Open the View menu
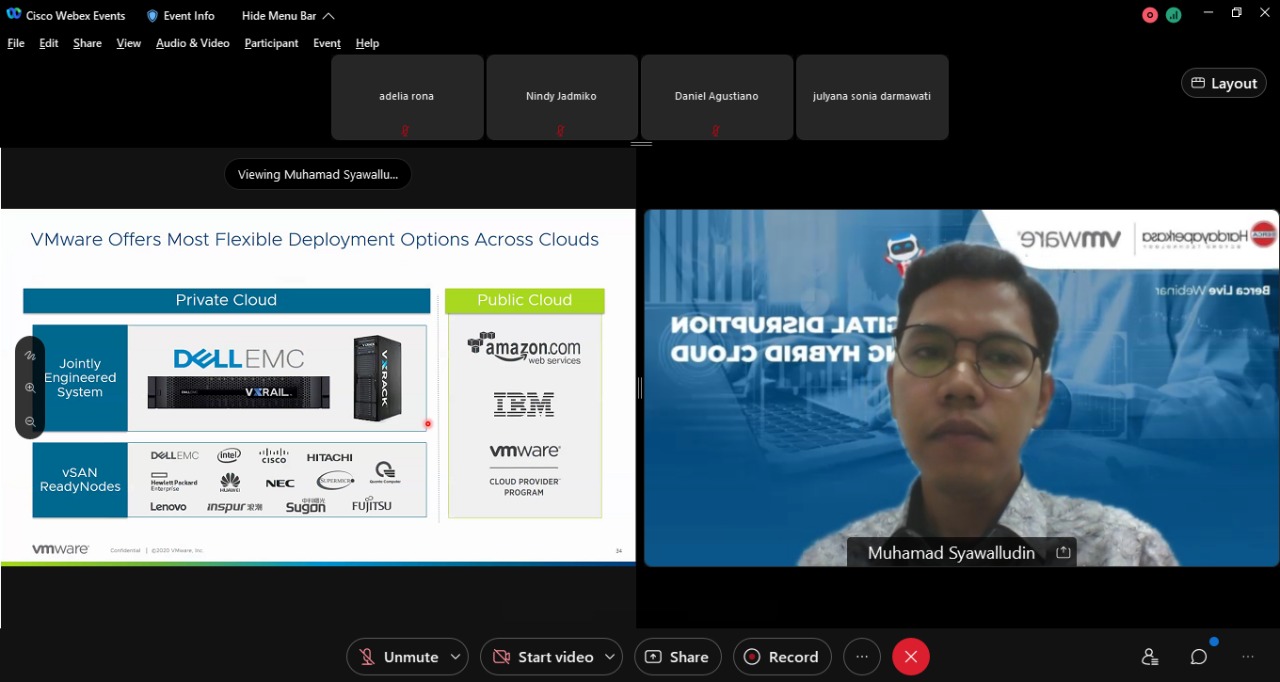Screen dimensions: 1280x682 pos(128,43)
